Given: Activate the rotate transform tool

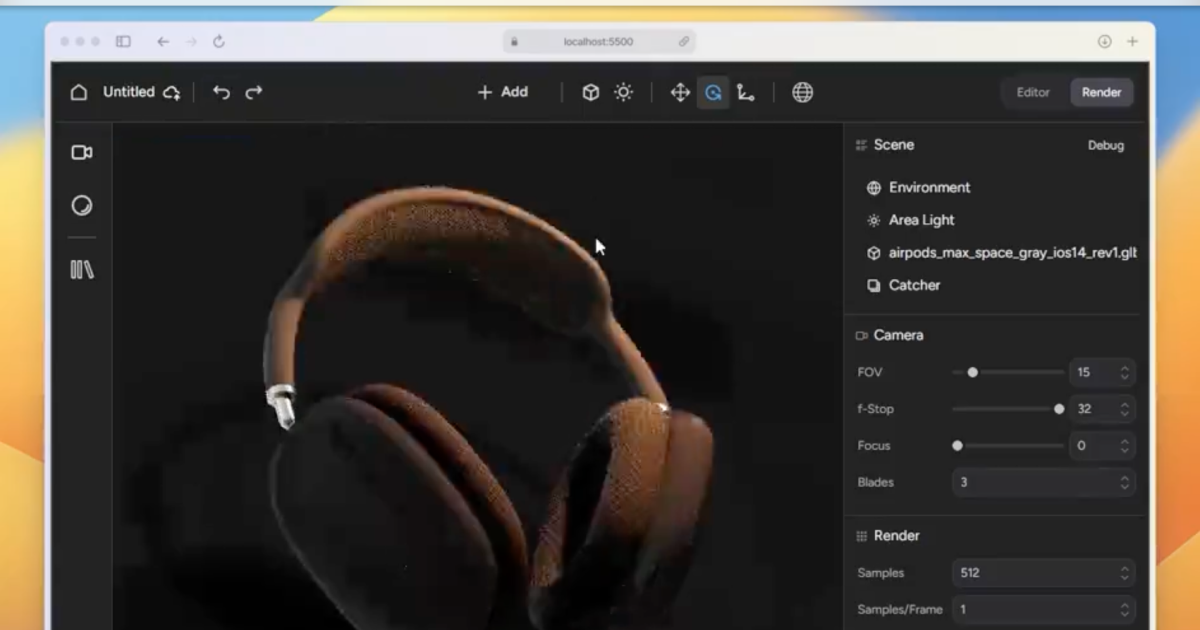Looking at the screenshot, I should (713, 92).
